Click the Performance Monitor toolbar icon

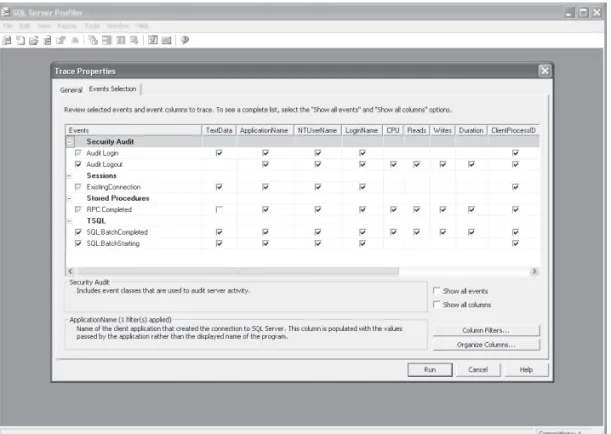(166, 40)
